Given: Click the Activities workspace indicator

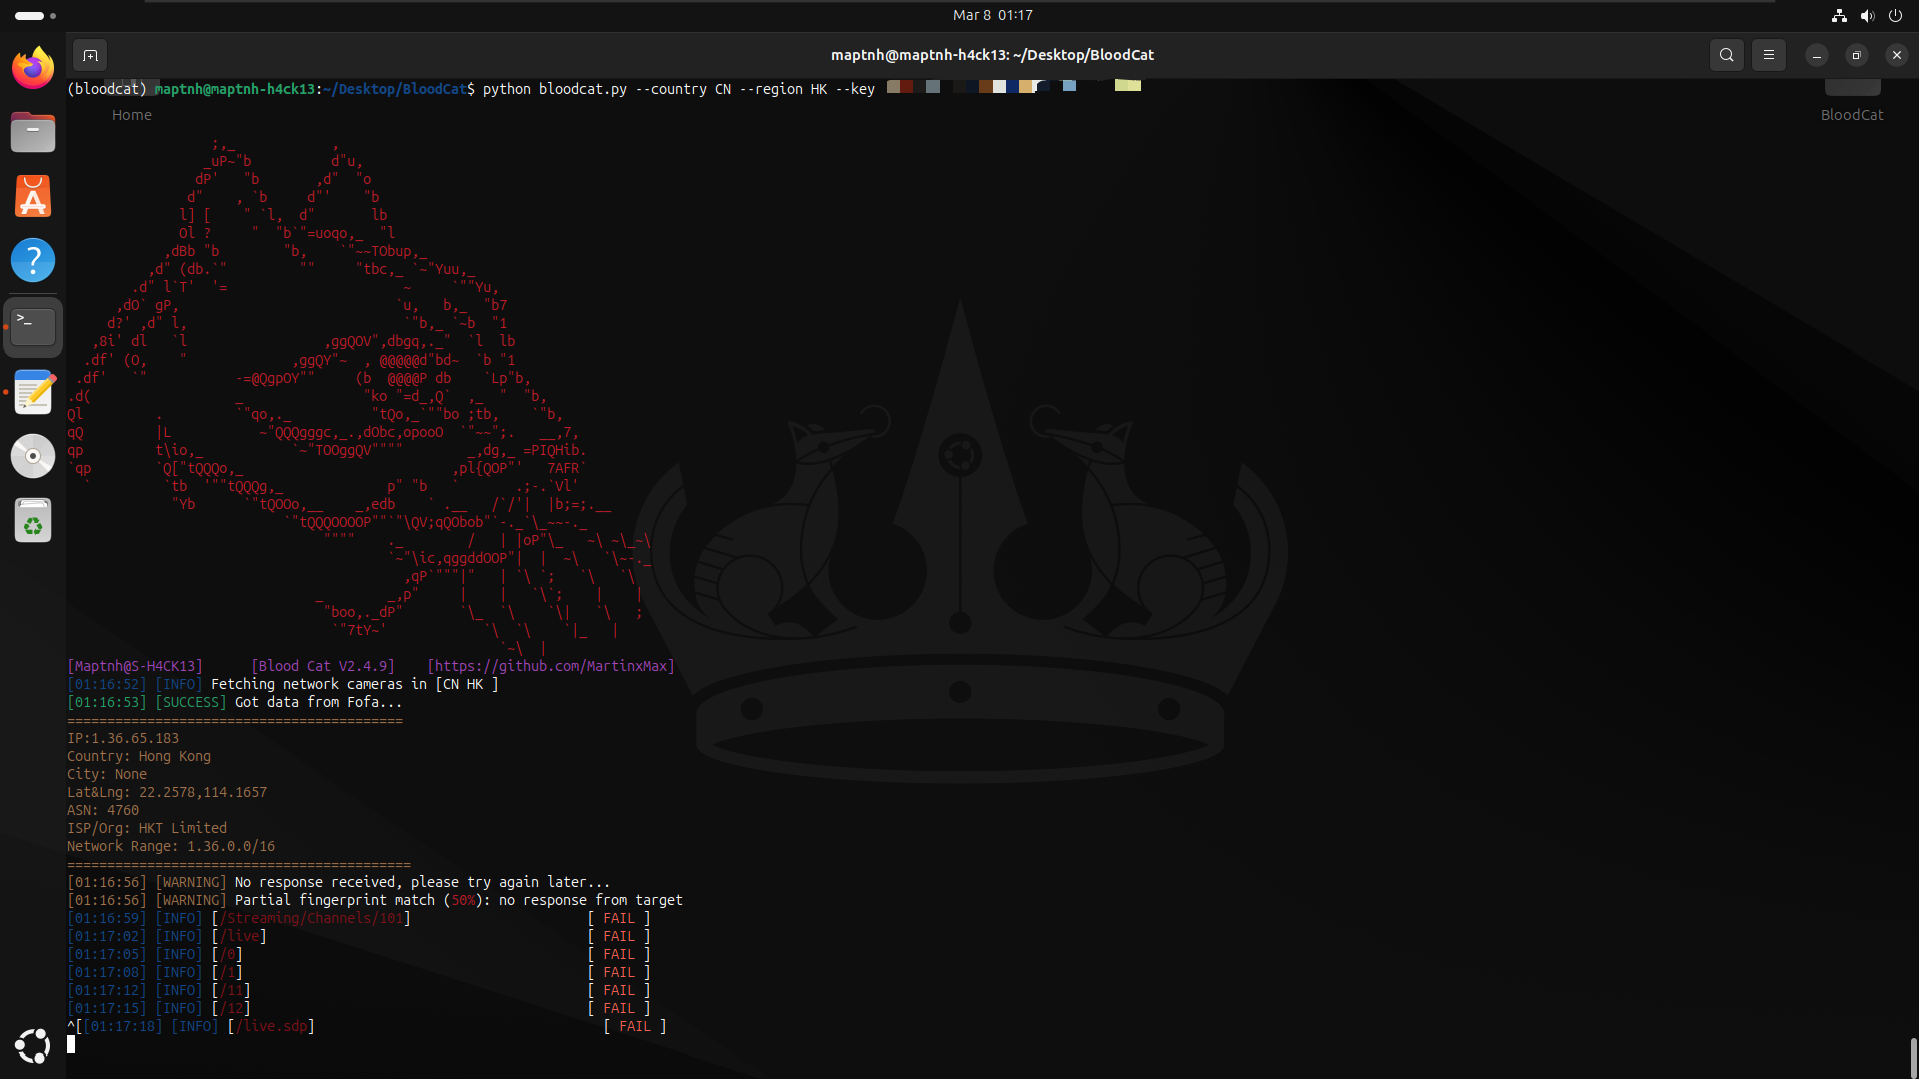Looking at the screenshot, I should [x=35, y=15].
